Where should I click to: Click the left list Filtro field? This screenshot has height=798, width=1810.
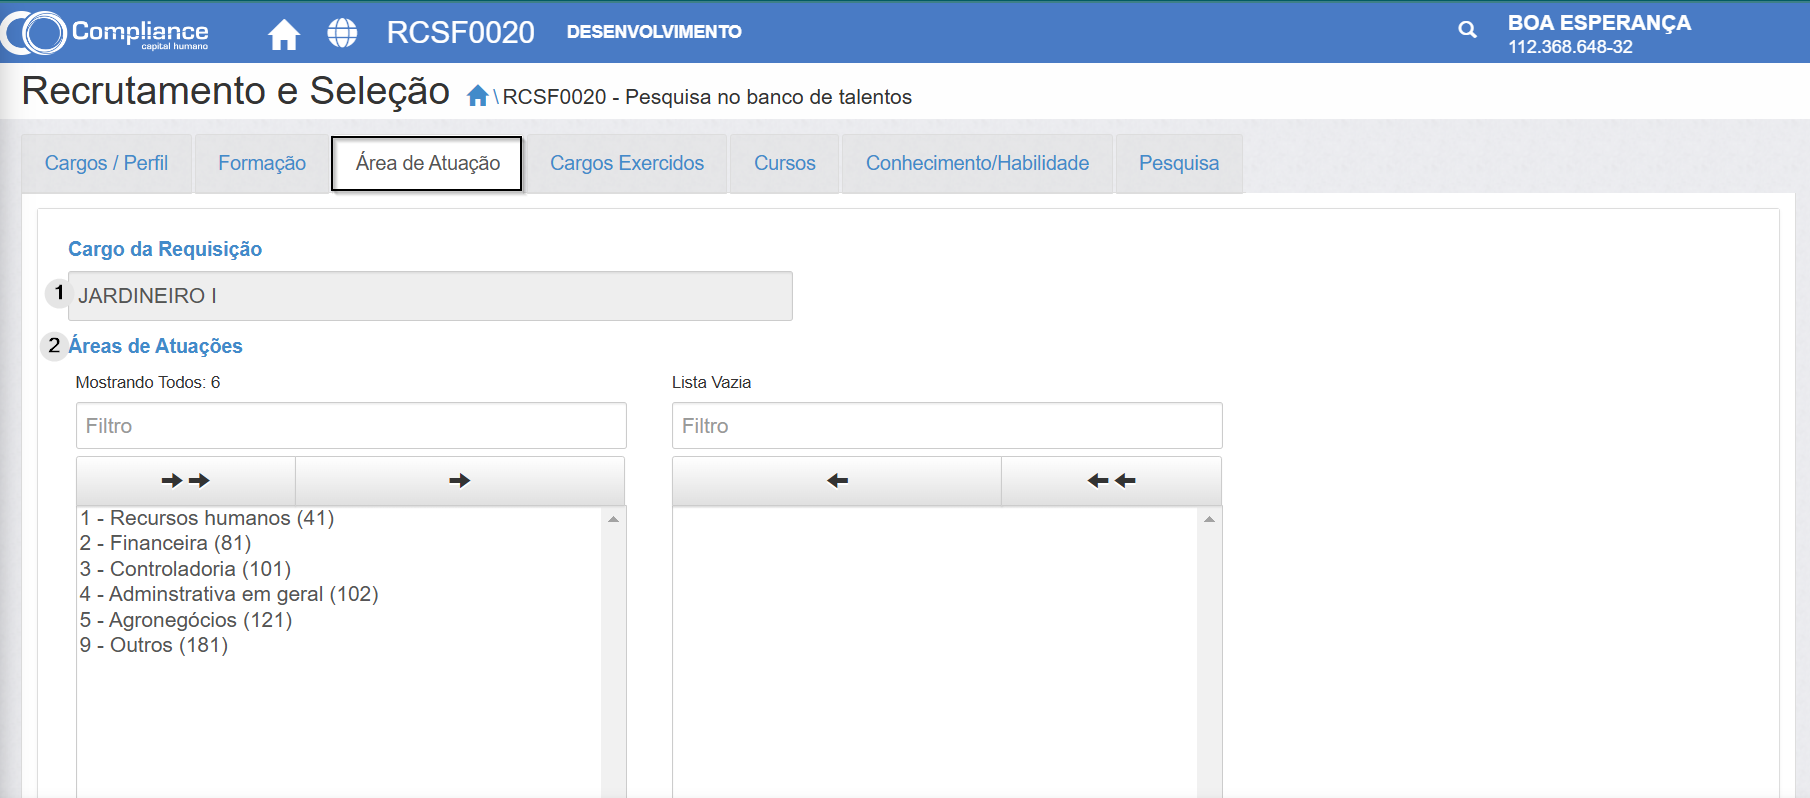pyautogui.click(x=351, y=426)
